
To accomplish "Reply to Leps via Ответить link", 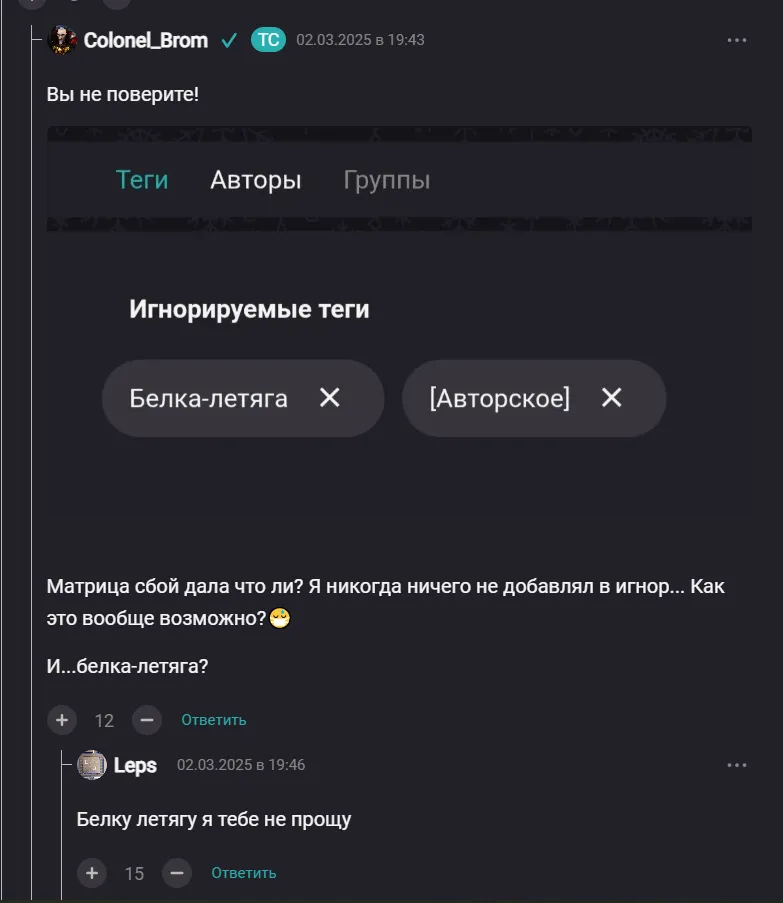I will 243,873.
